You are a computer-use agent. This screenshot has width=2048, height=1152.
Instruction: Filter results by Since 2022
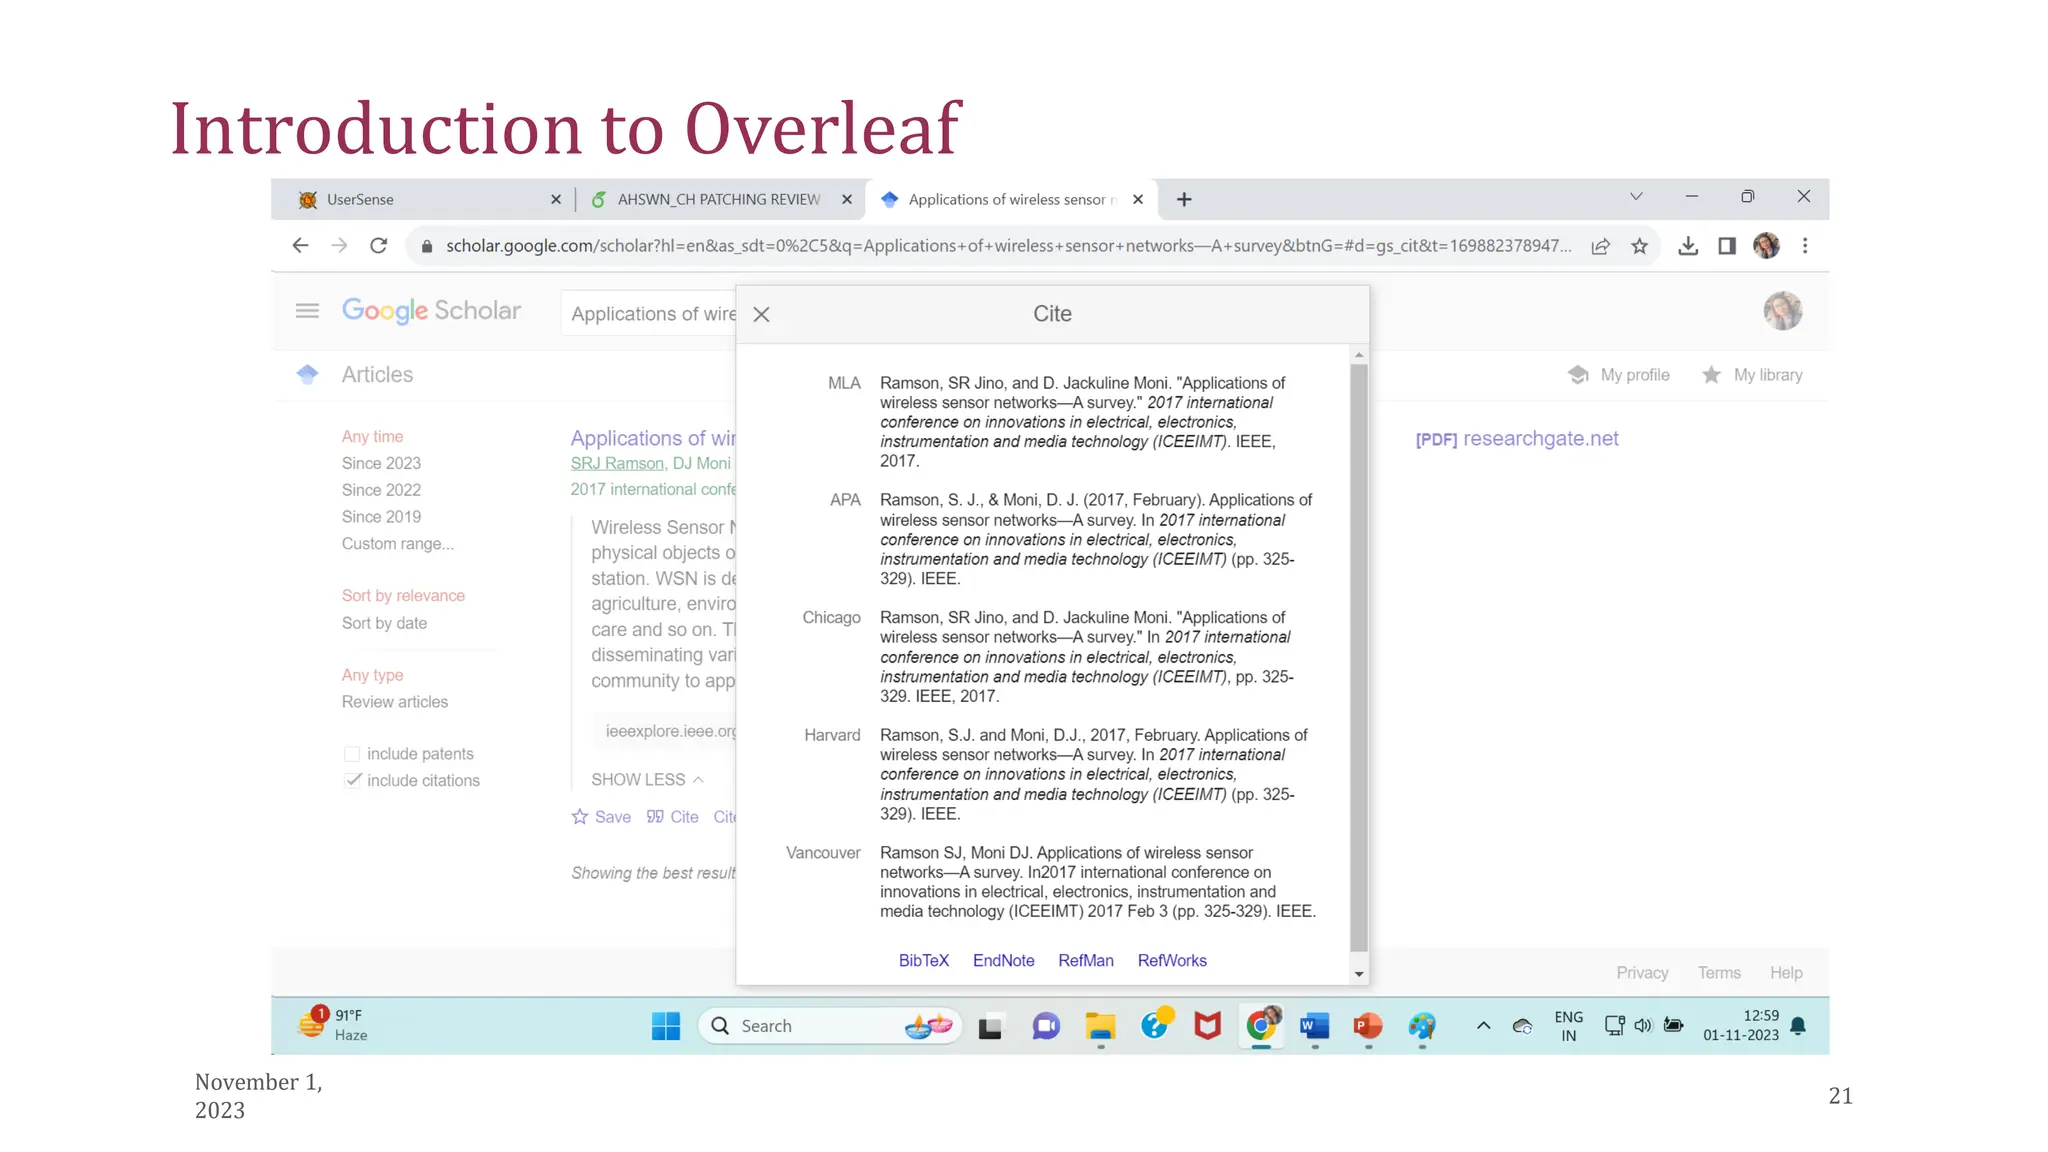[x=381, y=490]
